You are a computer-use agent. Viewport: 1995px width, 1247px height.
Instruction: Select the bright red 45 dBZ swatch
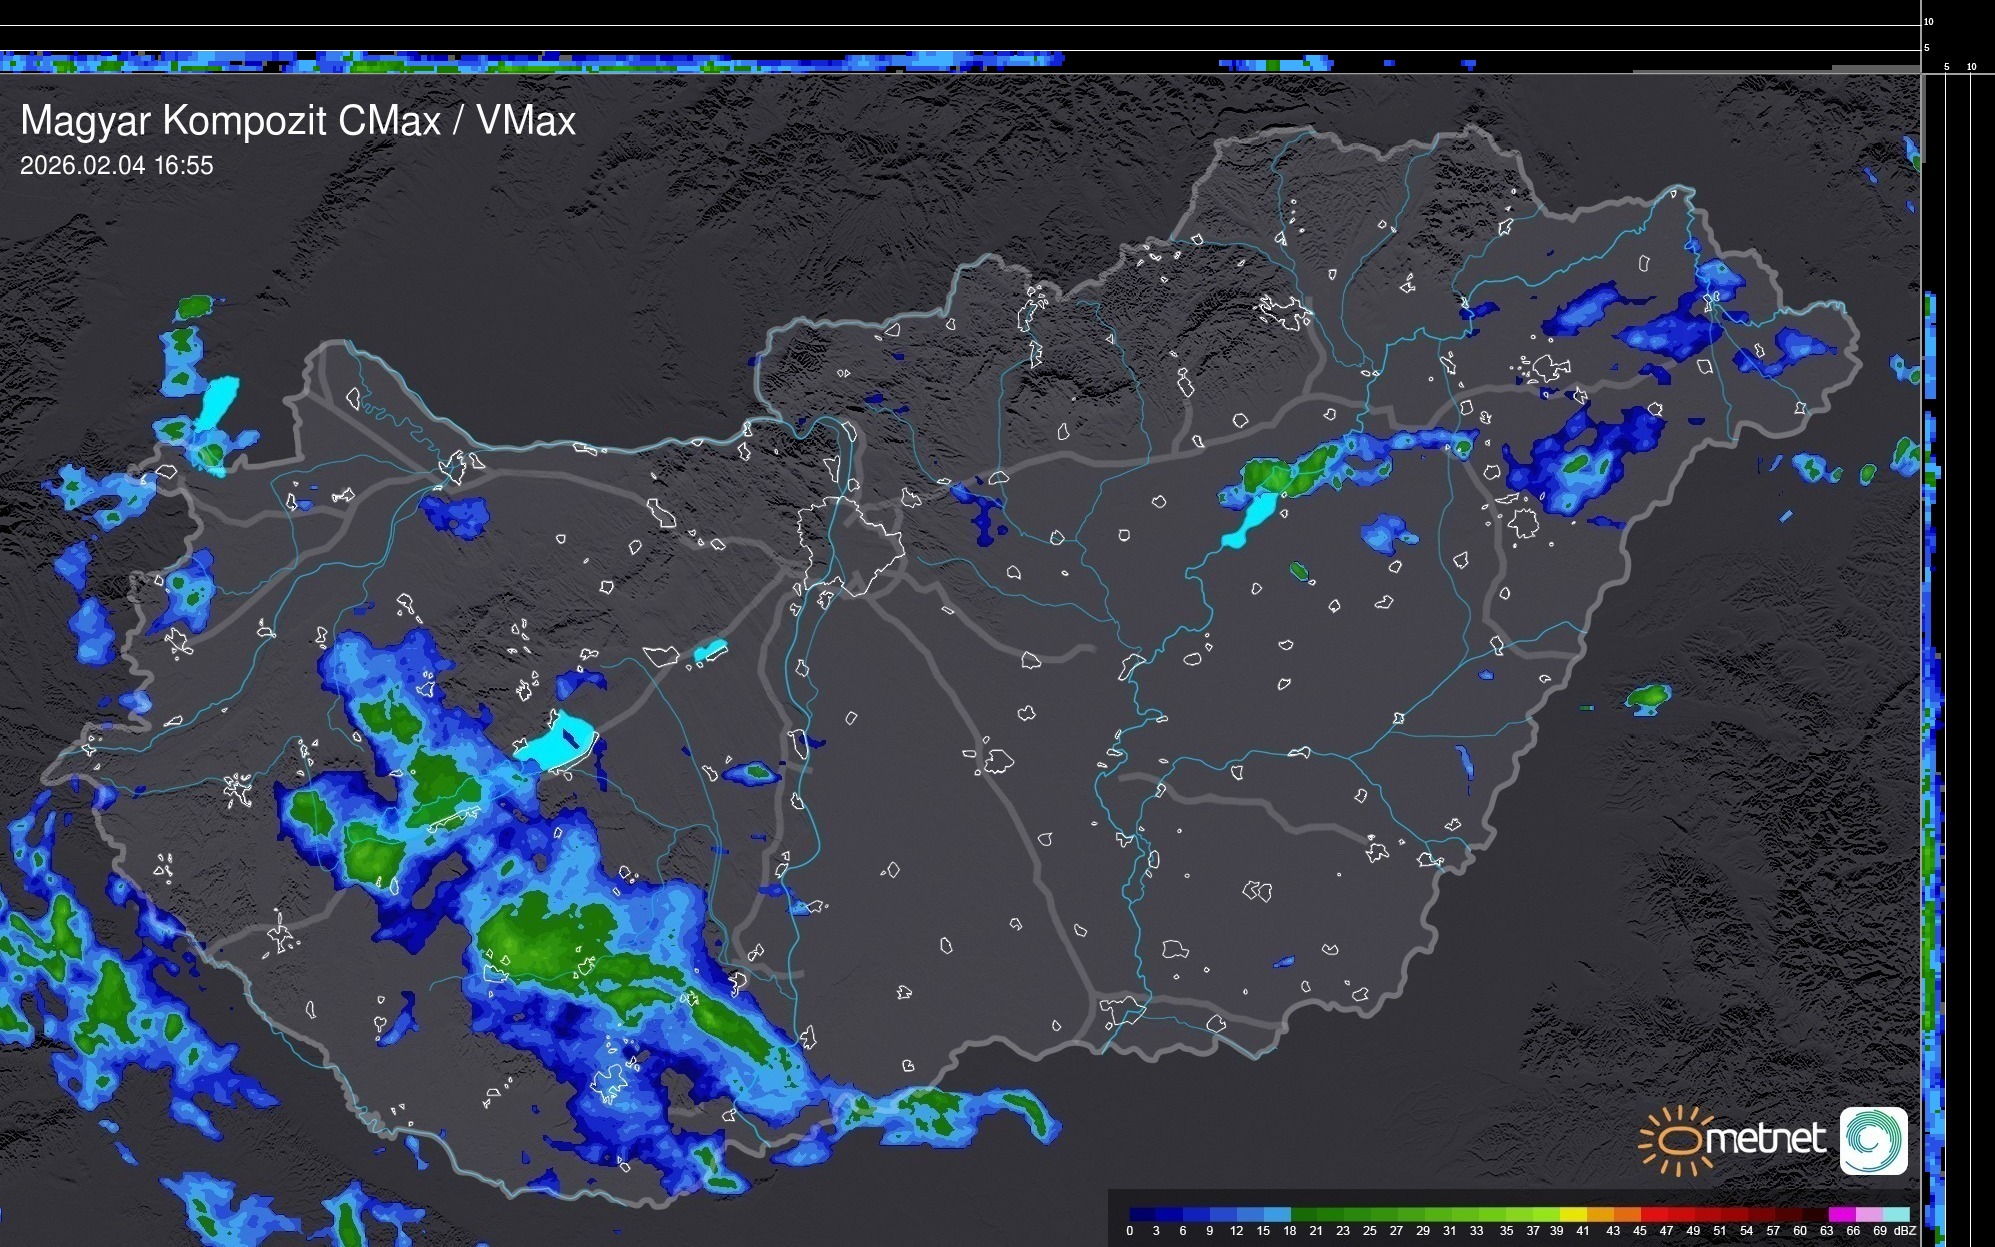coord(1655,1214)
